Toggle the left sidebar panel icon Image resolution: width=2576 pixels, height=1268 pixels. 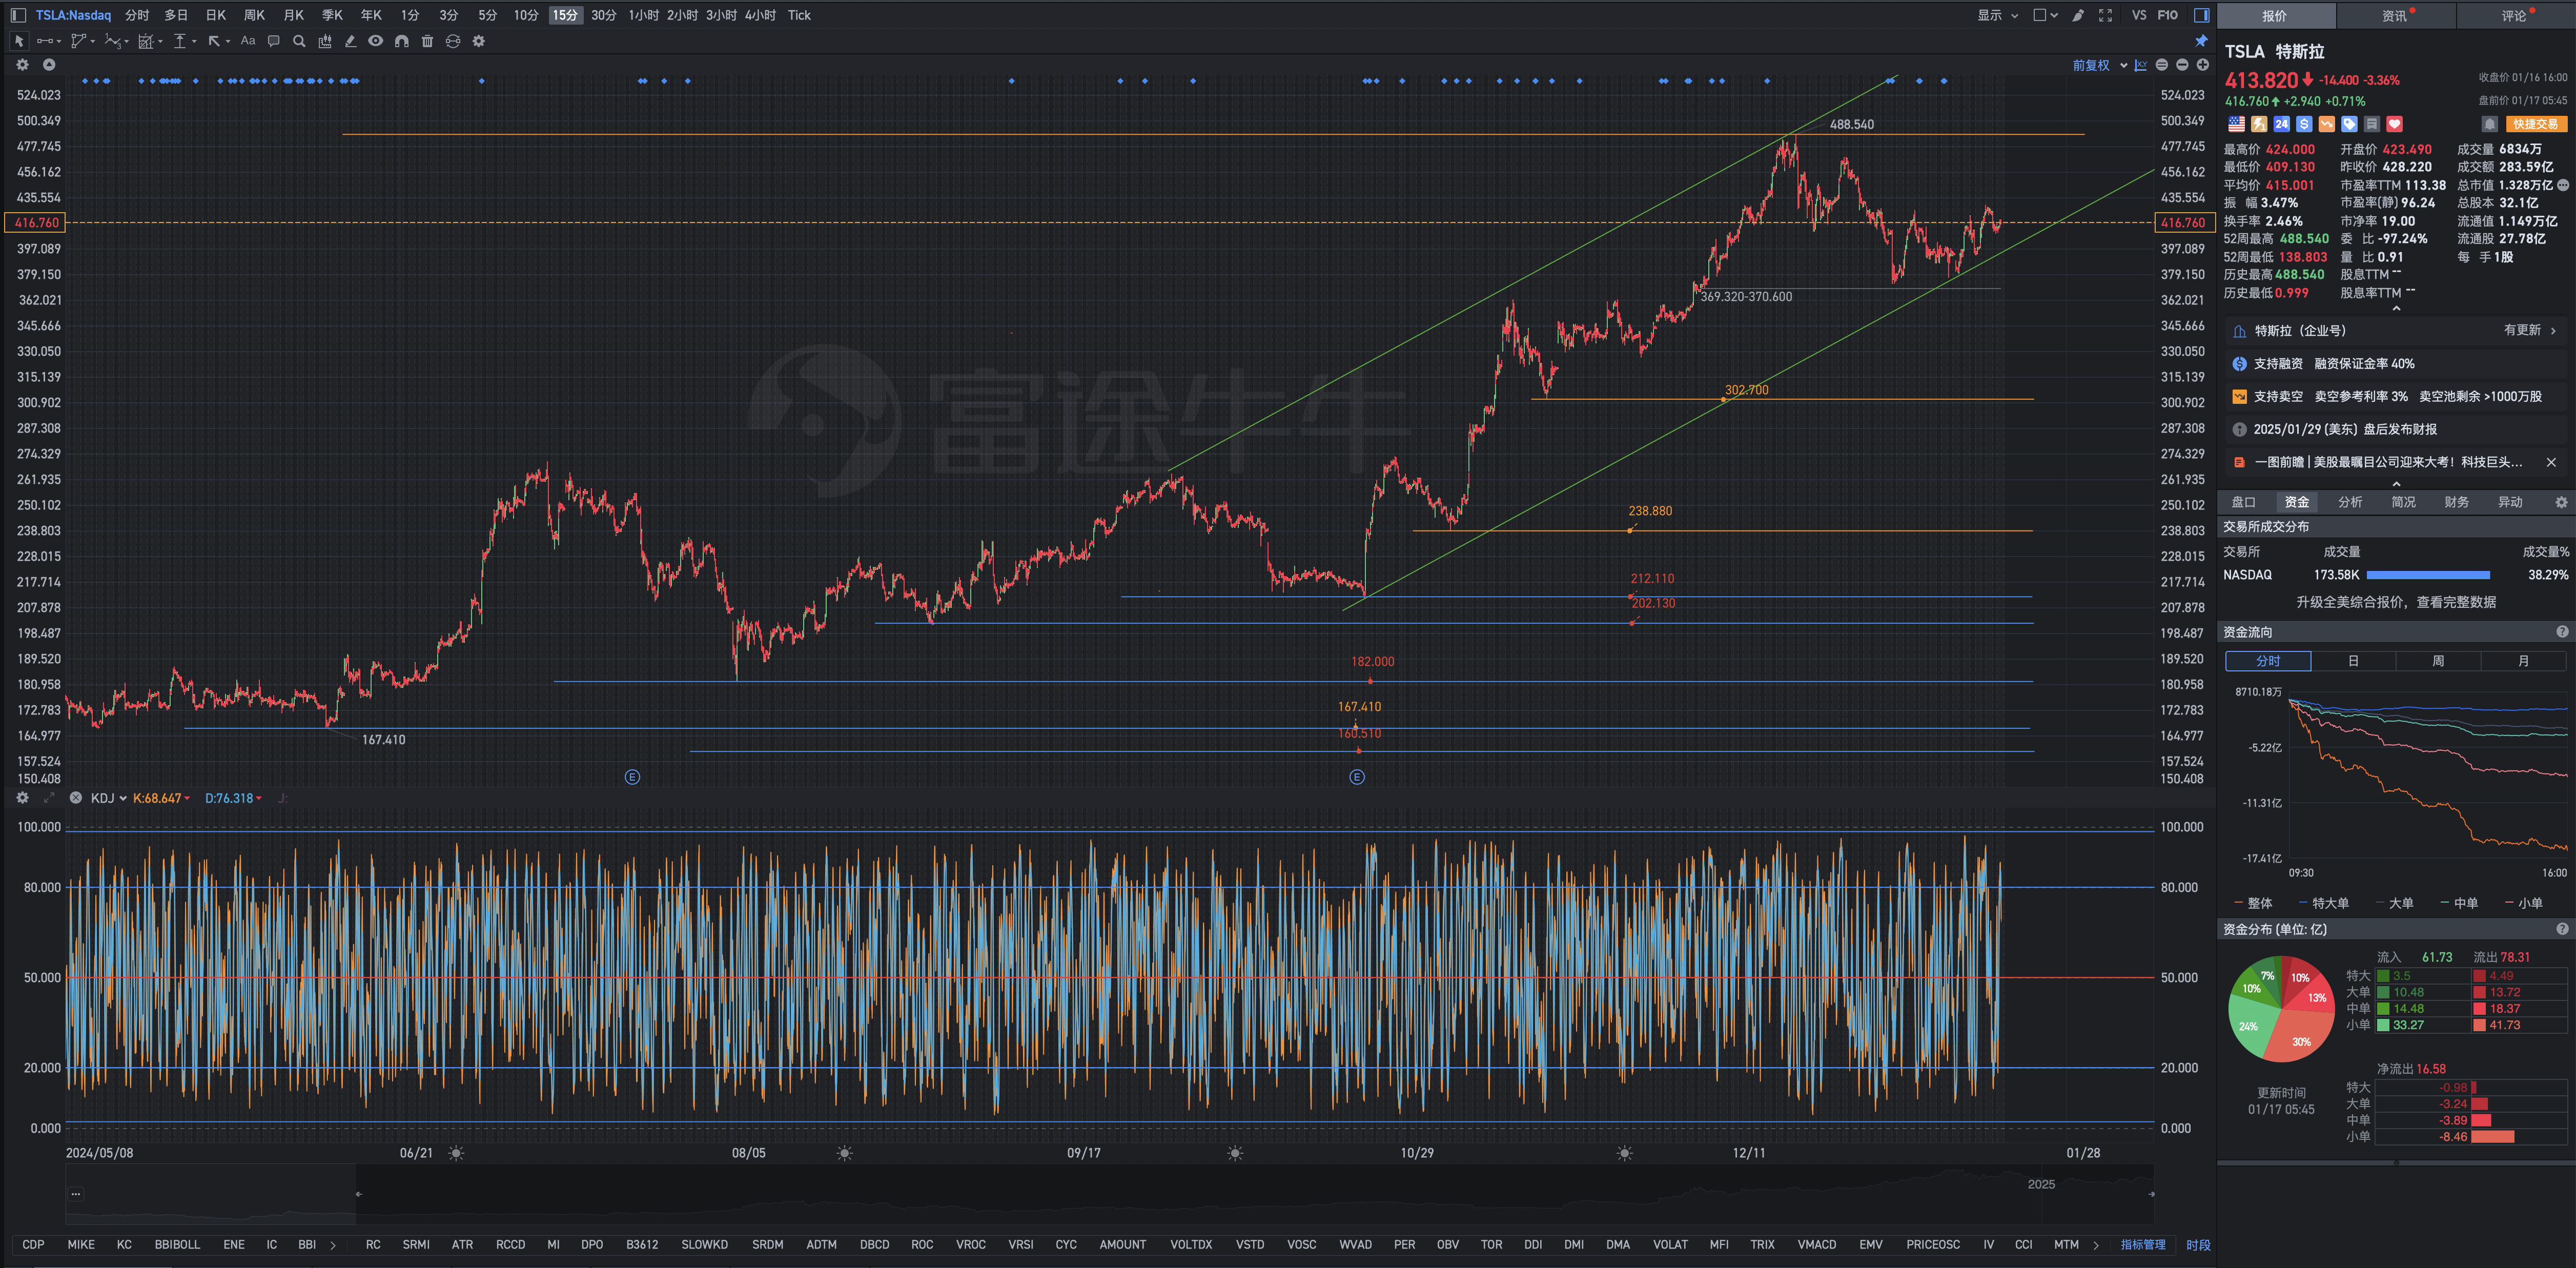(18, 15)
